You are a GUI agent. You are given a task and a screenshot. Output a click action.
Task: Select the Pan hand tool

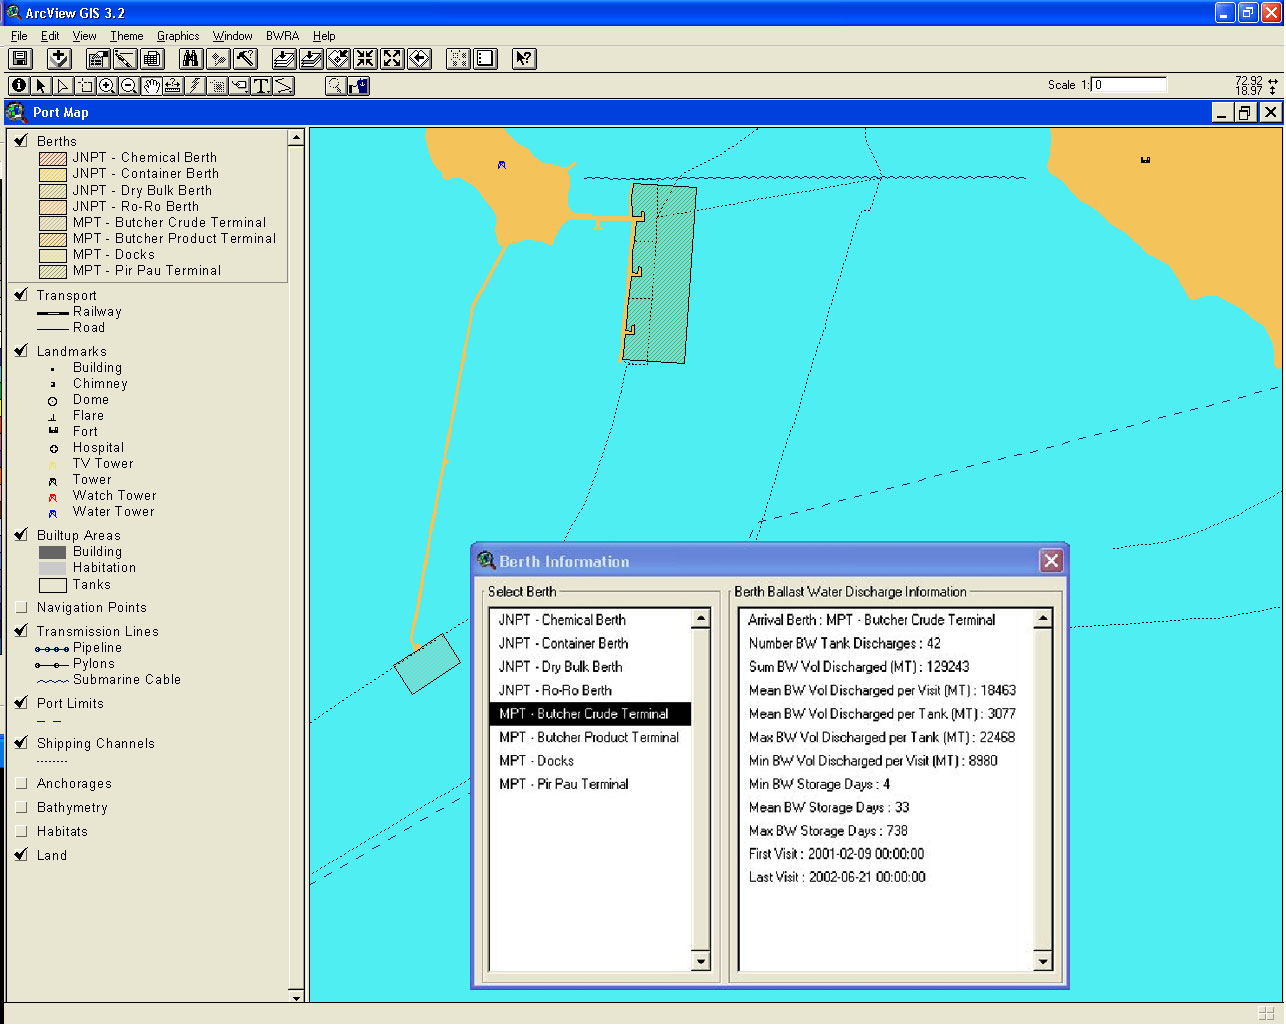[x=151, y=86]
